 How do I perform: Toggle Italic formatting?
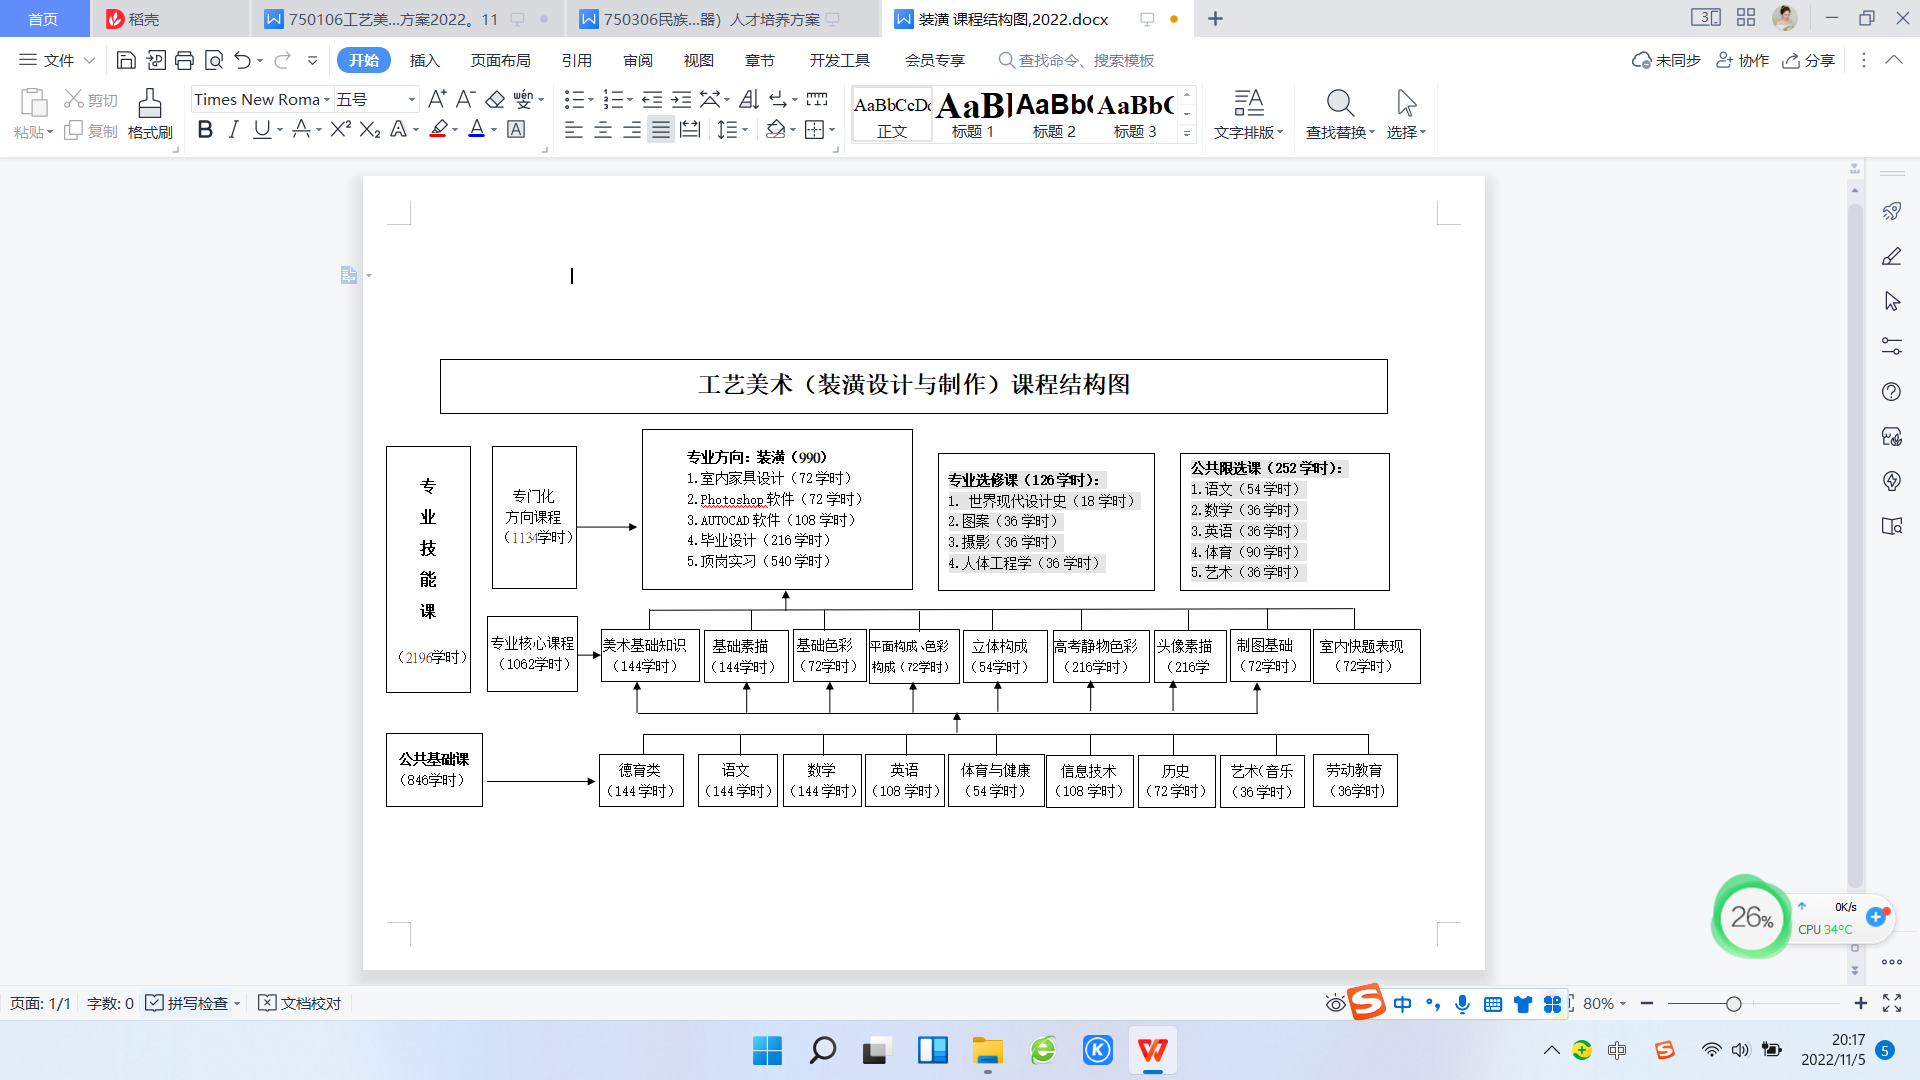(x=233, y=129)
